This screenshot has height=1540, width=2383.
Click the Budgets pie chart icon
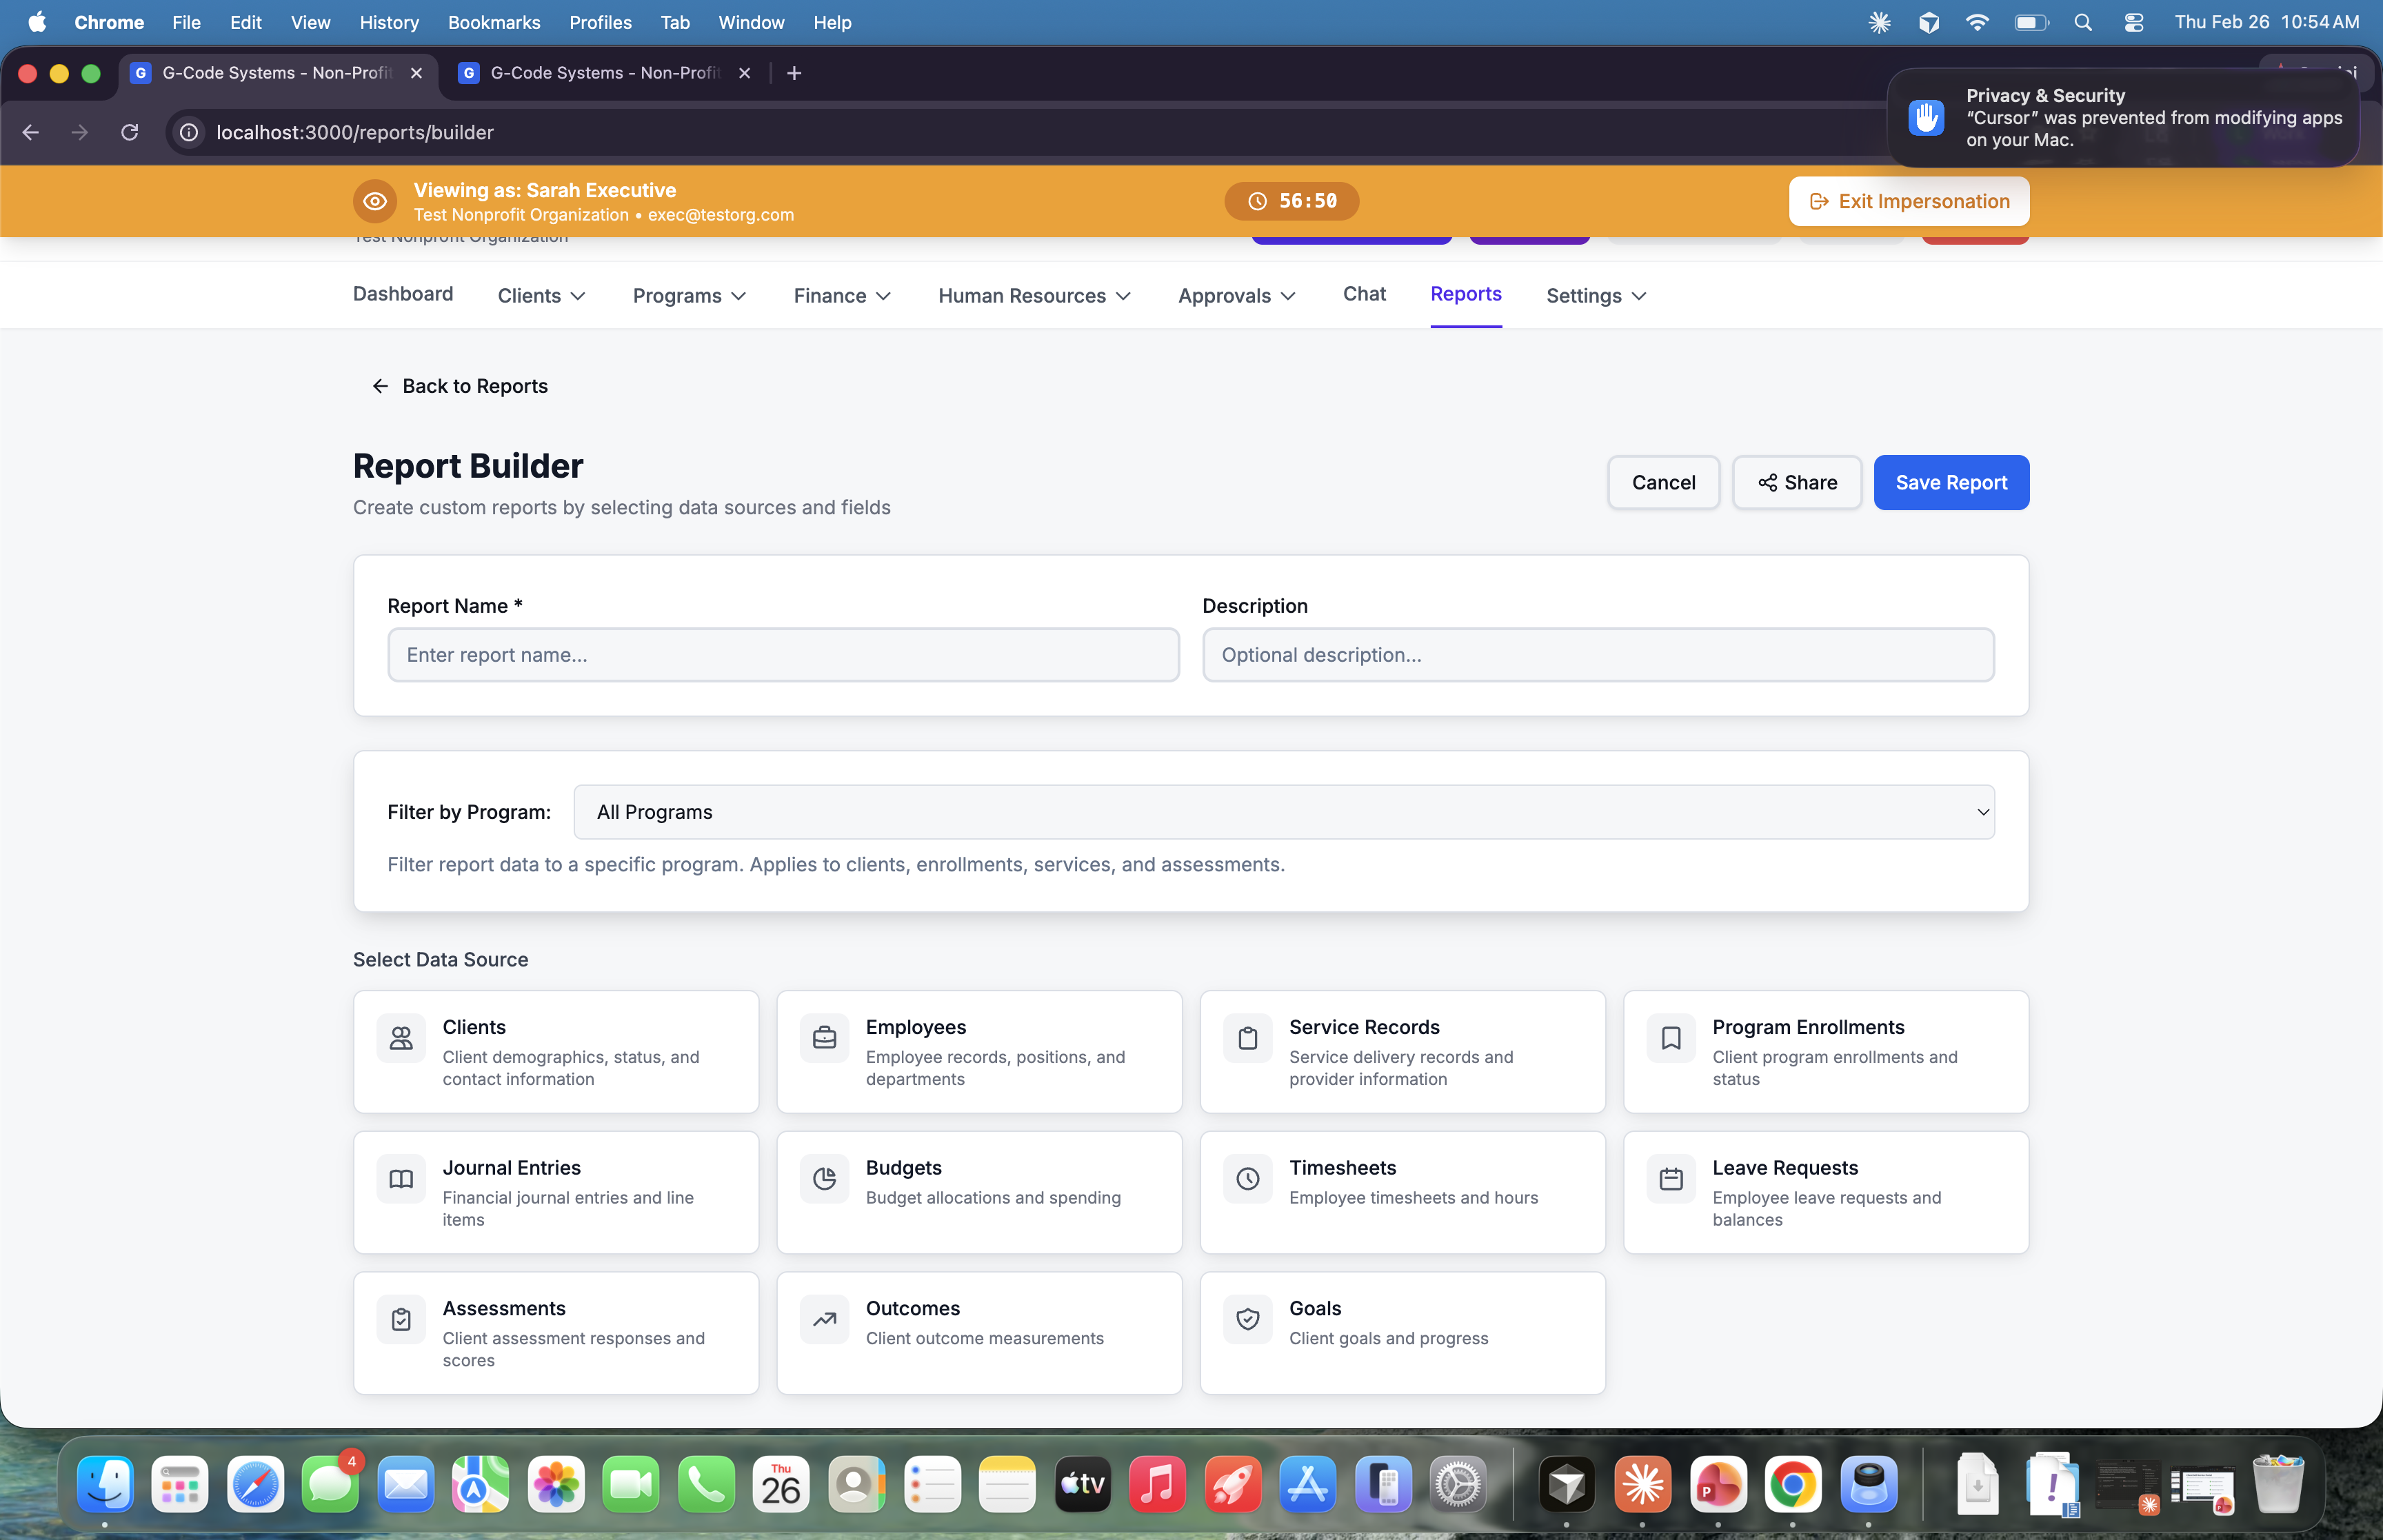pyautogui.click(x=824, y=1179)
